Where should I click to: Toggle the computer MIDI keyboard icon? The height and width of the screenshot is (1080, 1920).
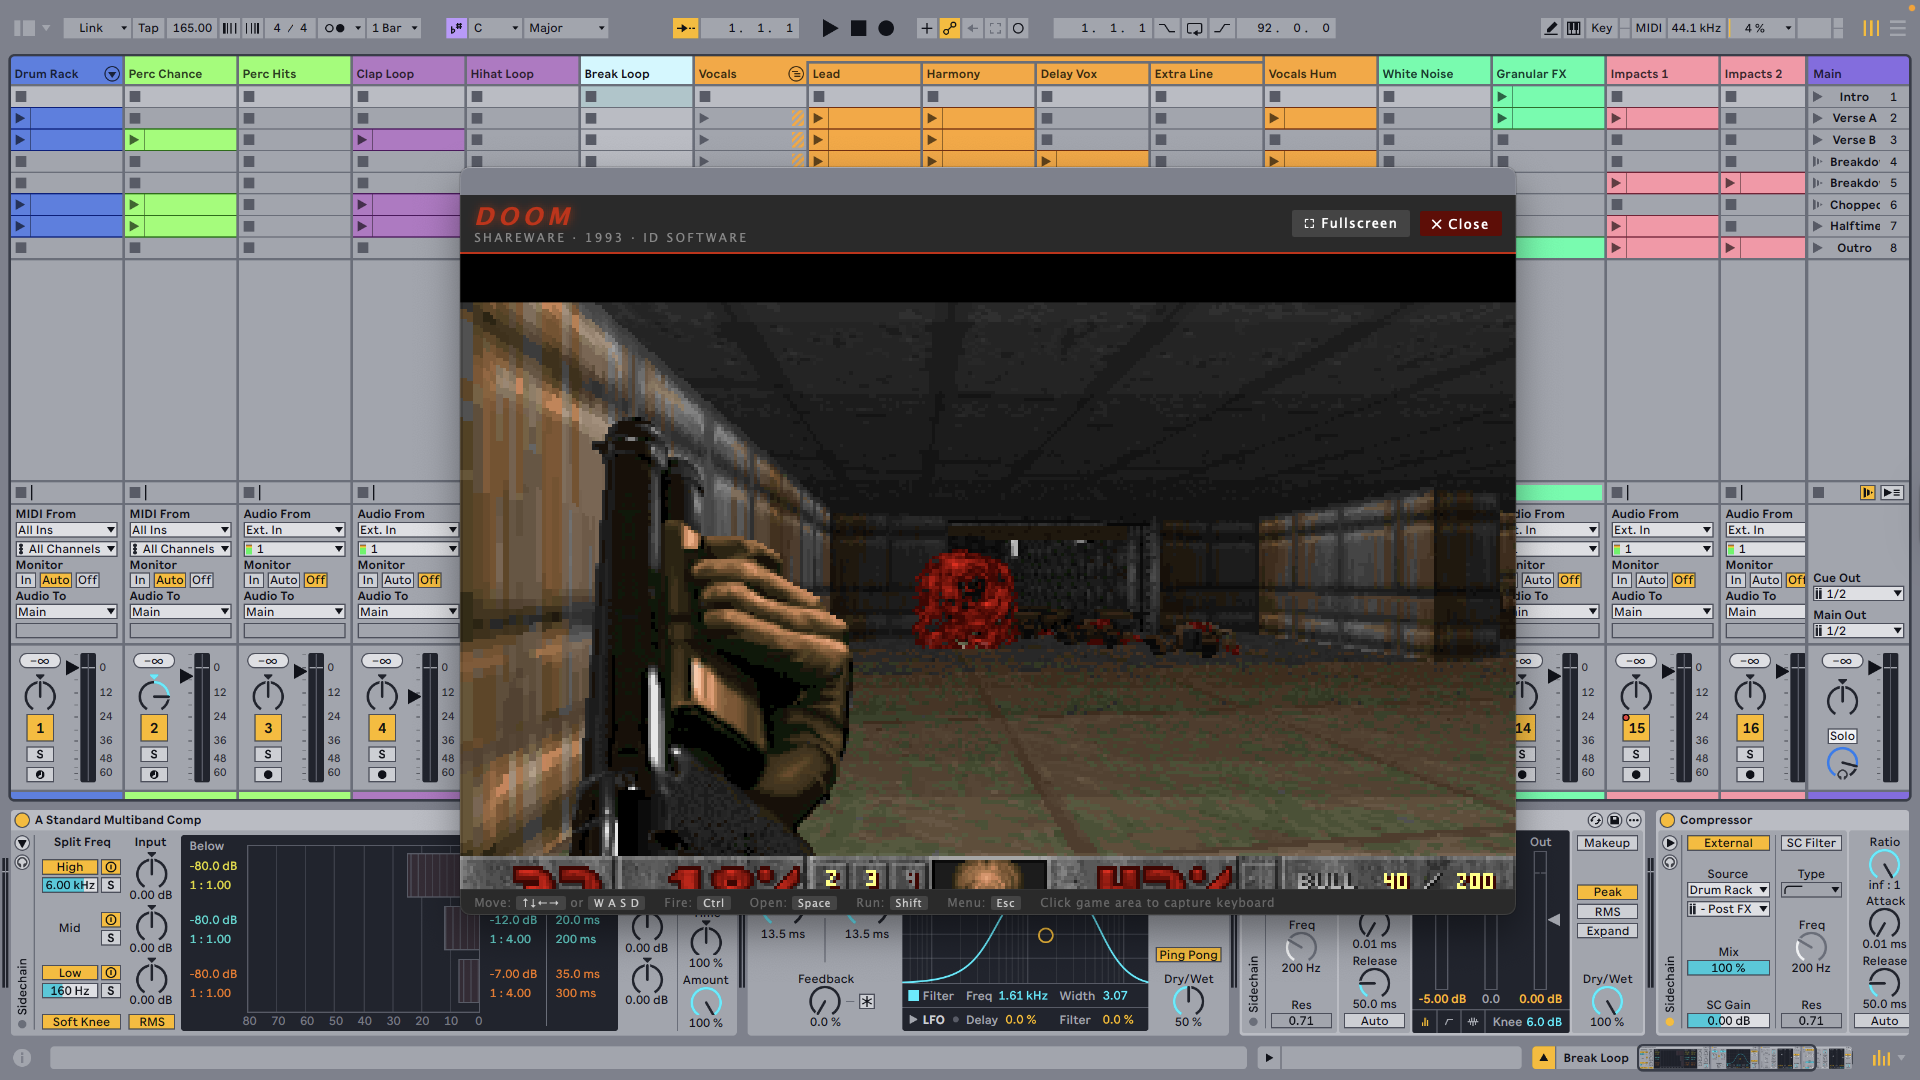pyautogui.click(x=1574, y=28)
